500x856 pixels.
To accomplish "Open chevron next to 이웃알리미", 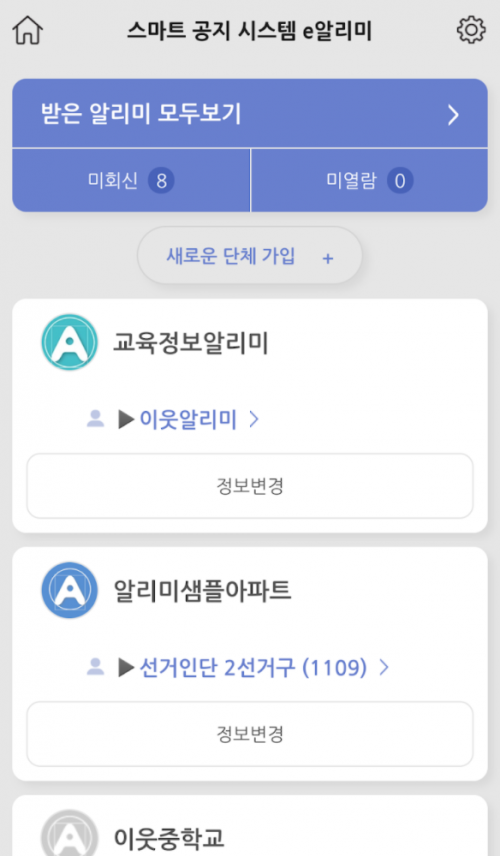I will [254, 419].
